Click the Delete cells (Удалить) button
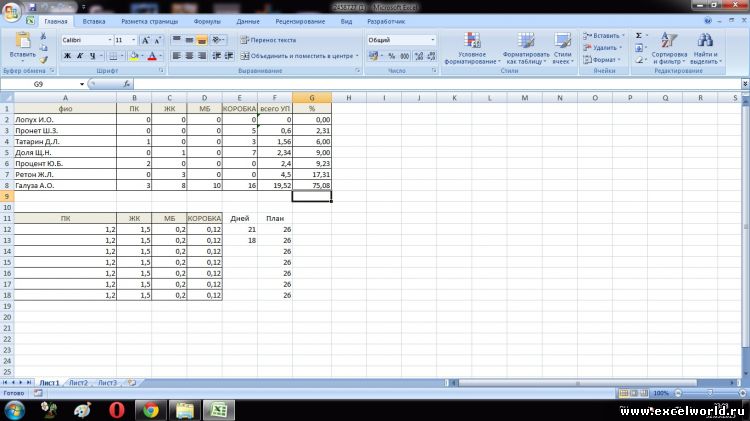The image size is (750, 421). 603,47
